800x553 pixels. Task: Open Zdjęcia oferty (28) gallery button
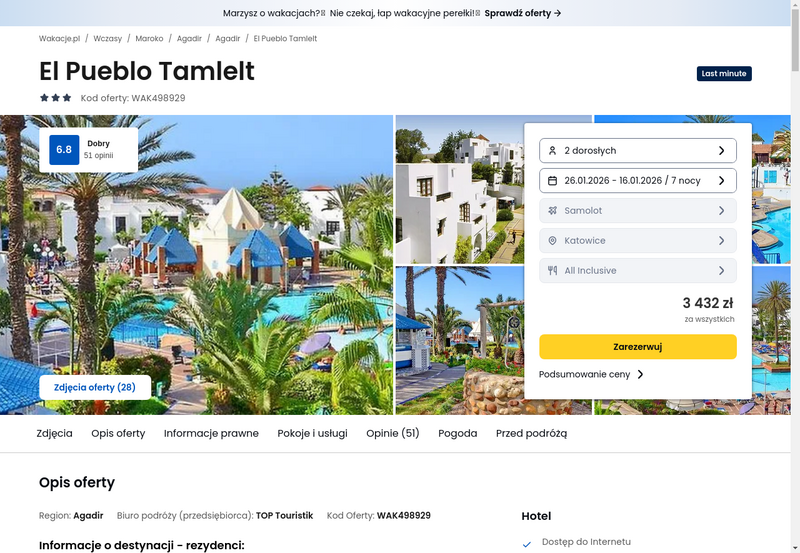point(95,388)
